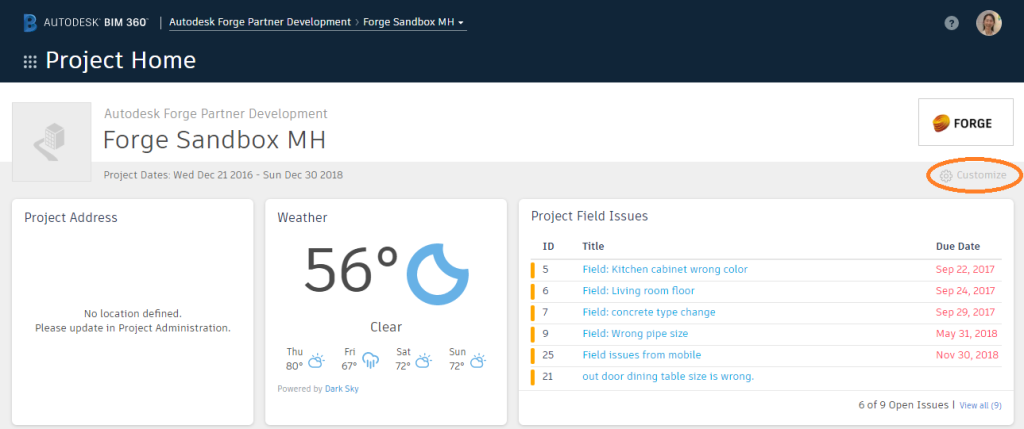The width and height of the screenshot is (1024, 429).
Task: Click the Title column header
Action: [x=593, y=247]
